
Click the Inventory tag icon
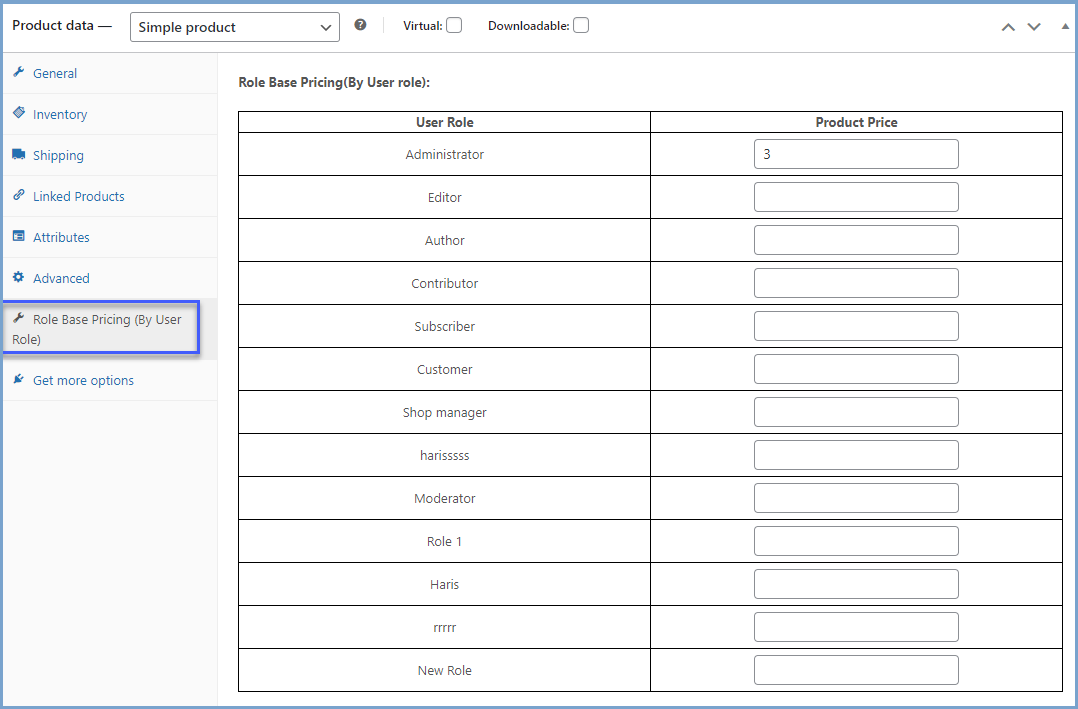point(17,114)
